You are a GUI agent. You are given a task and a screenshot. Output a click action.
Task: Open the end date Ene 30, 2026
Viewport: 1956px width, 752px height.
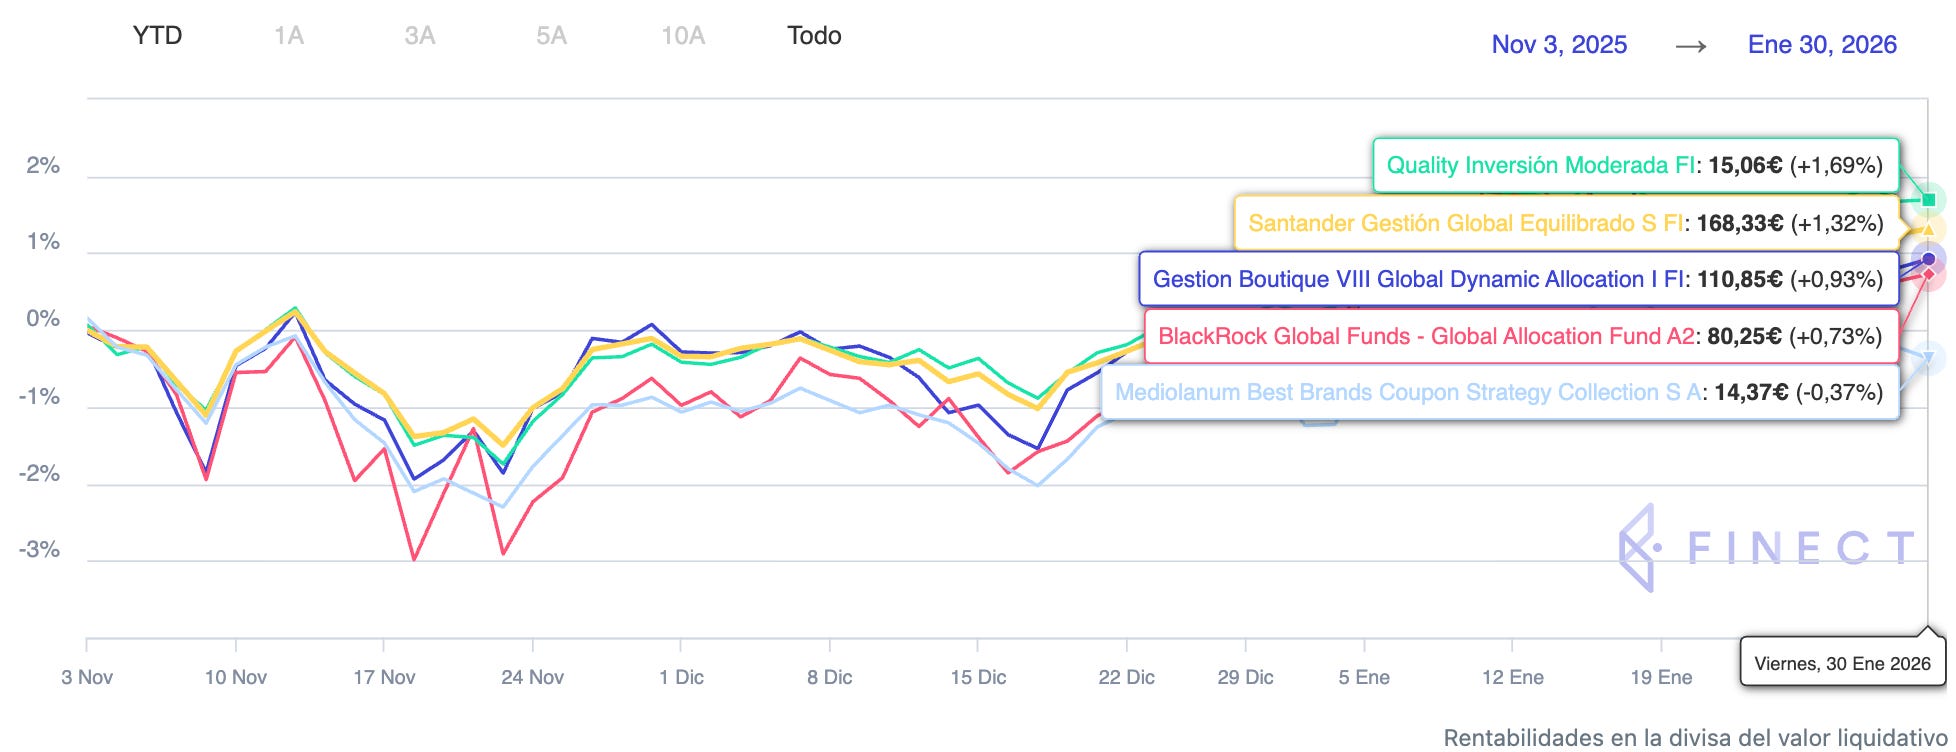(1822, 45)
